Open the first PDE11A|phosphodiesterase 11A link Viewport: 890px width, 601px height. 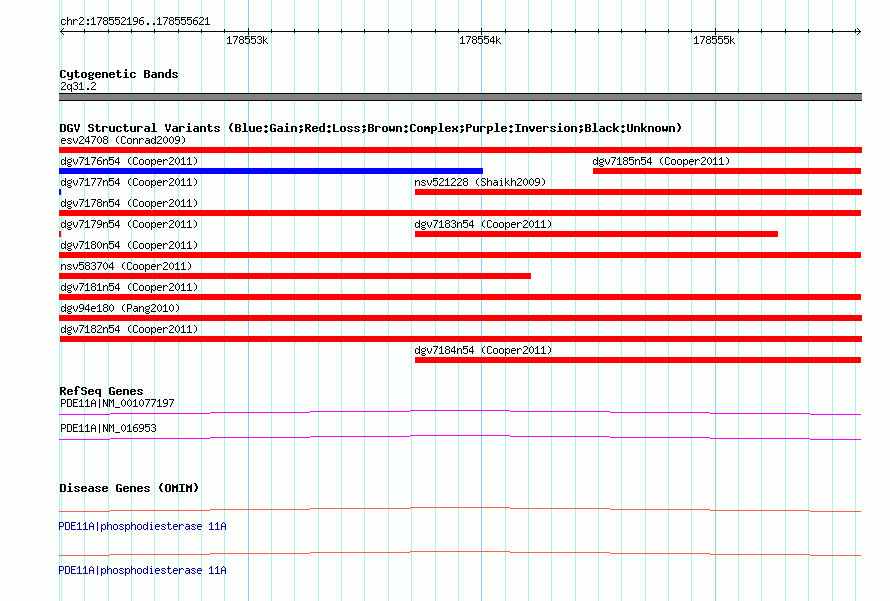point(142,527)
